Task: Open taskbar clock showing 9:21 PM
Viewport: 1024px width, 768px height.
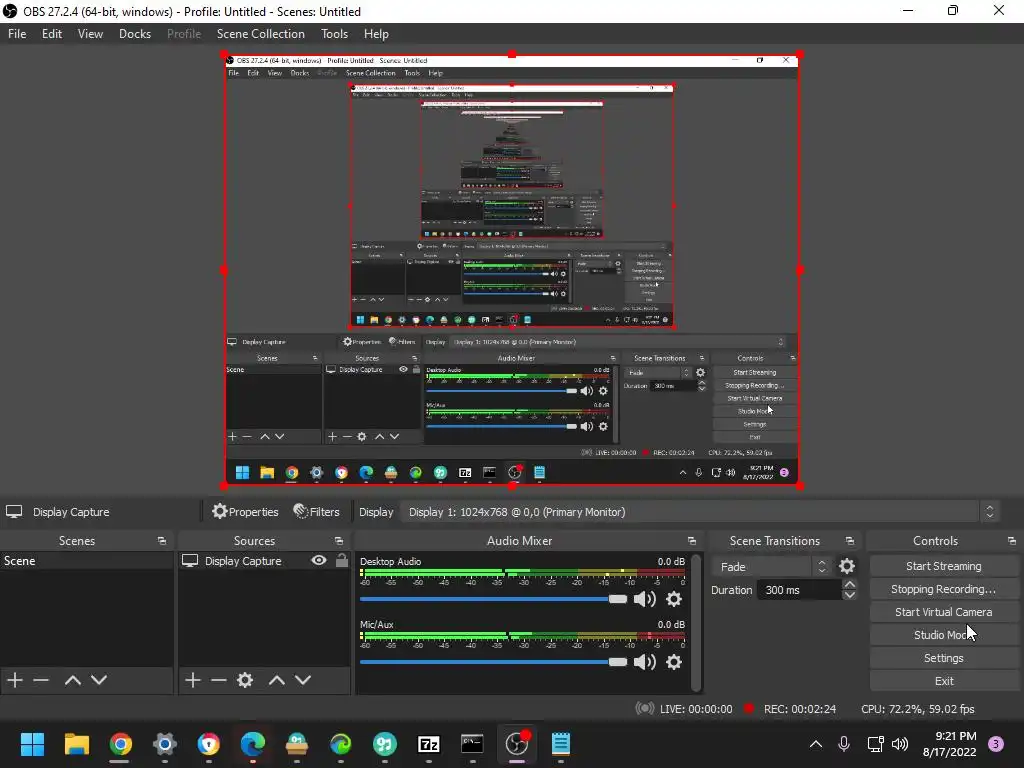Action: pyautogui.click(x=949, y=744)
